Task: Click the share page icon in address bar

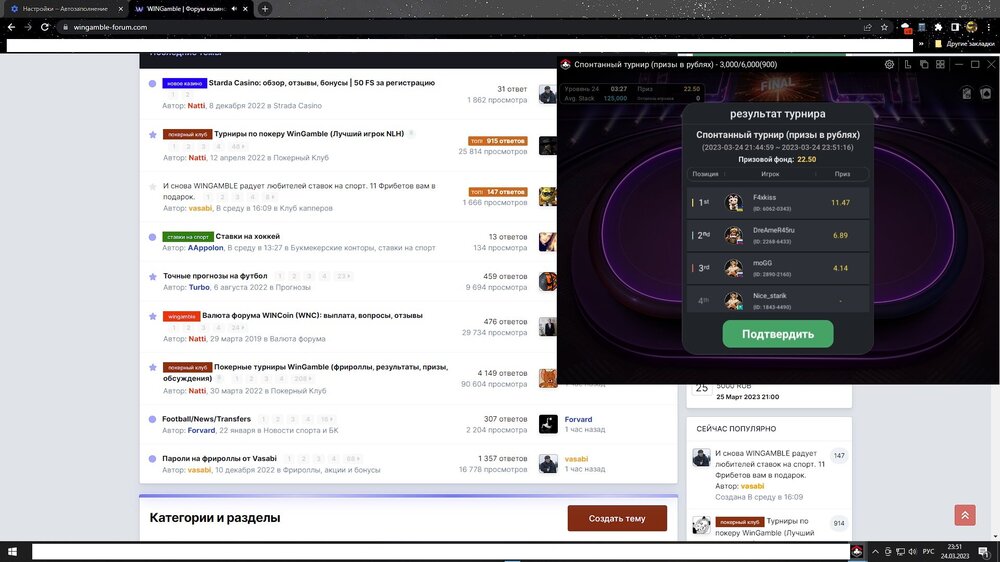Action: (868, 27)
